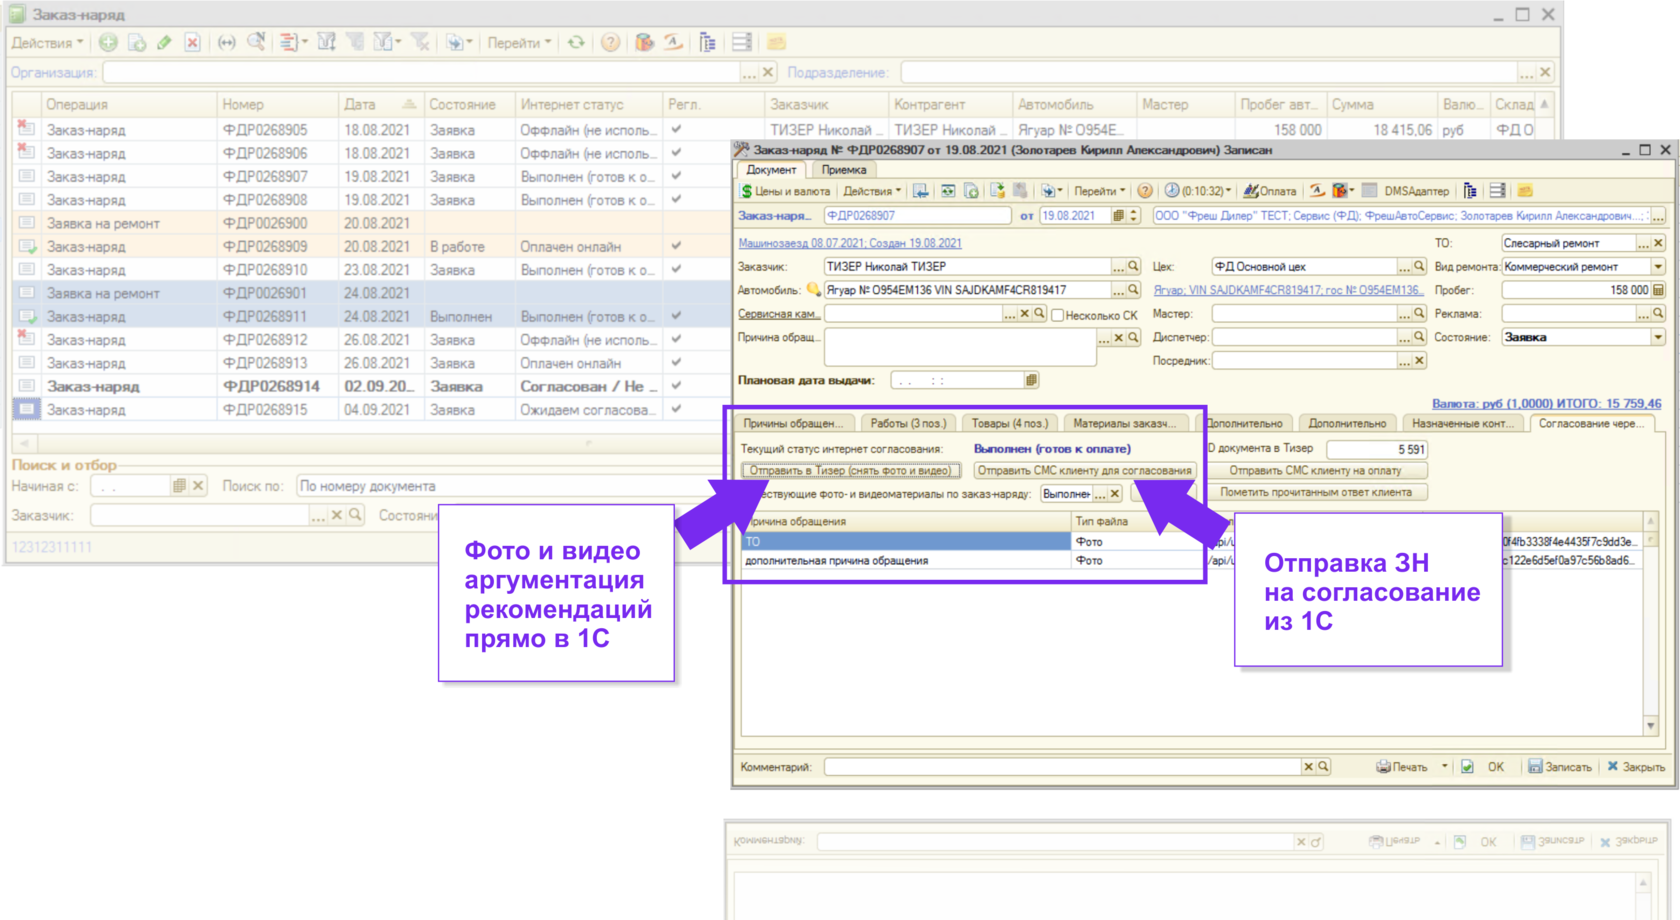
Task: Clear the Организация filter field
Action: click(x=768, y=73)
